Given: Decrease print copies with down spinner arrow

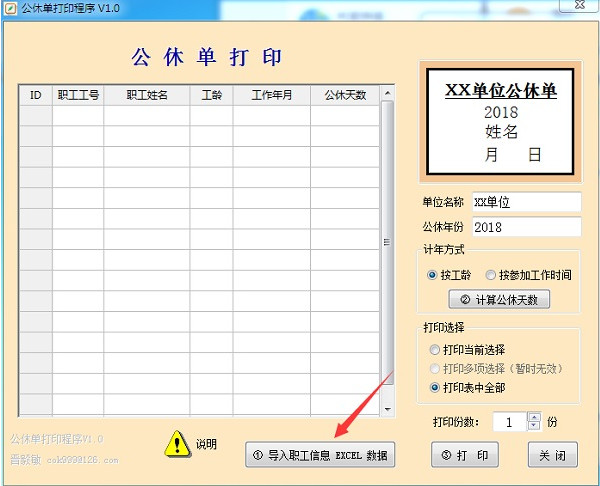Looking at the screenshot, I should click(534, 426).
